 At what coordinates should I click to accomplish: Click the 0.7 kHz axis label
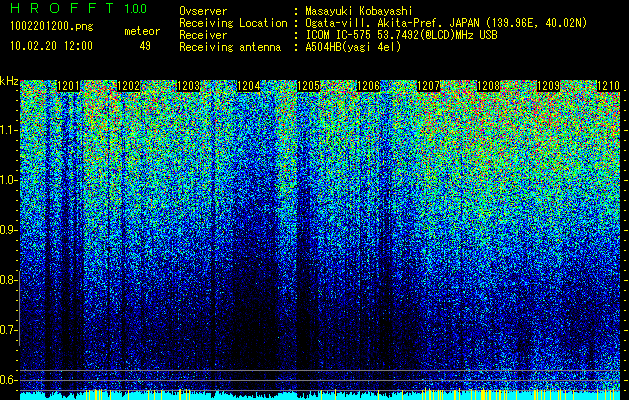tap(8, 330)
